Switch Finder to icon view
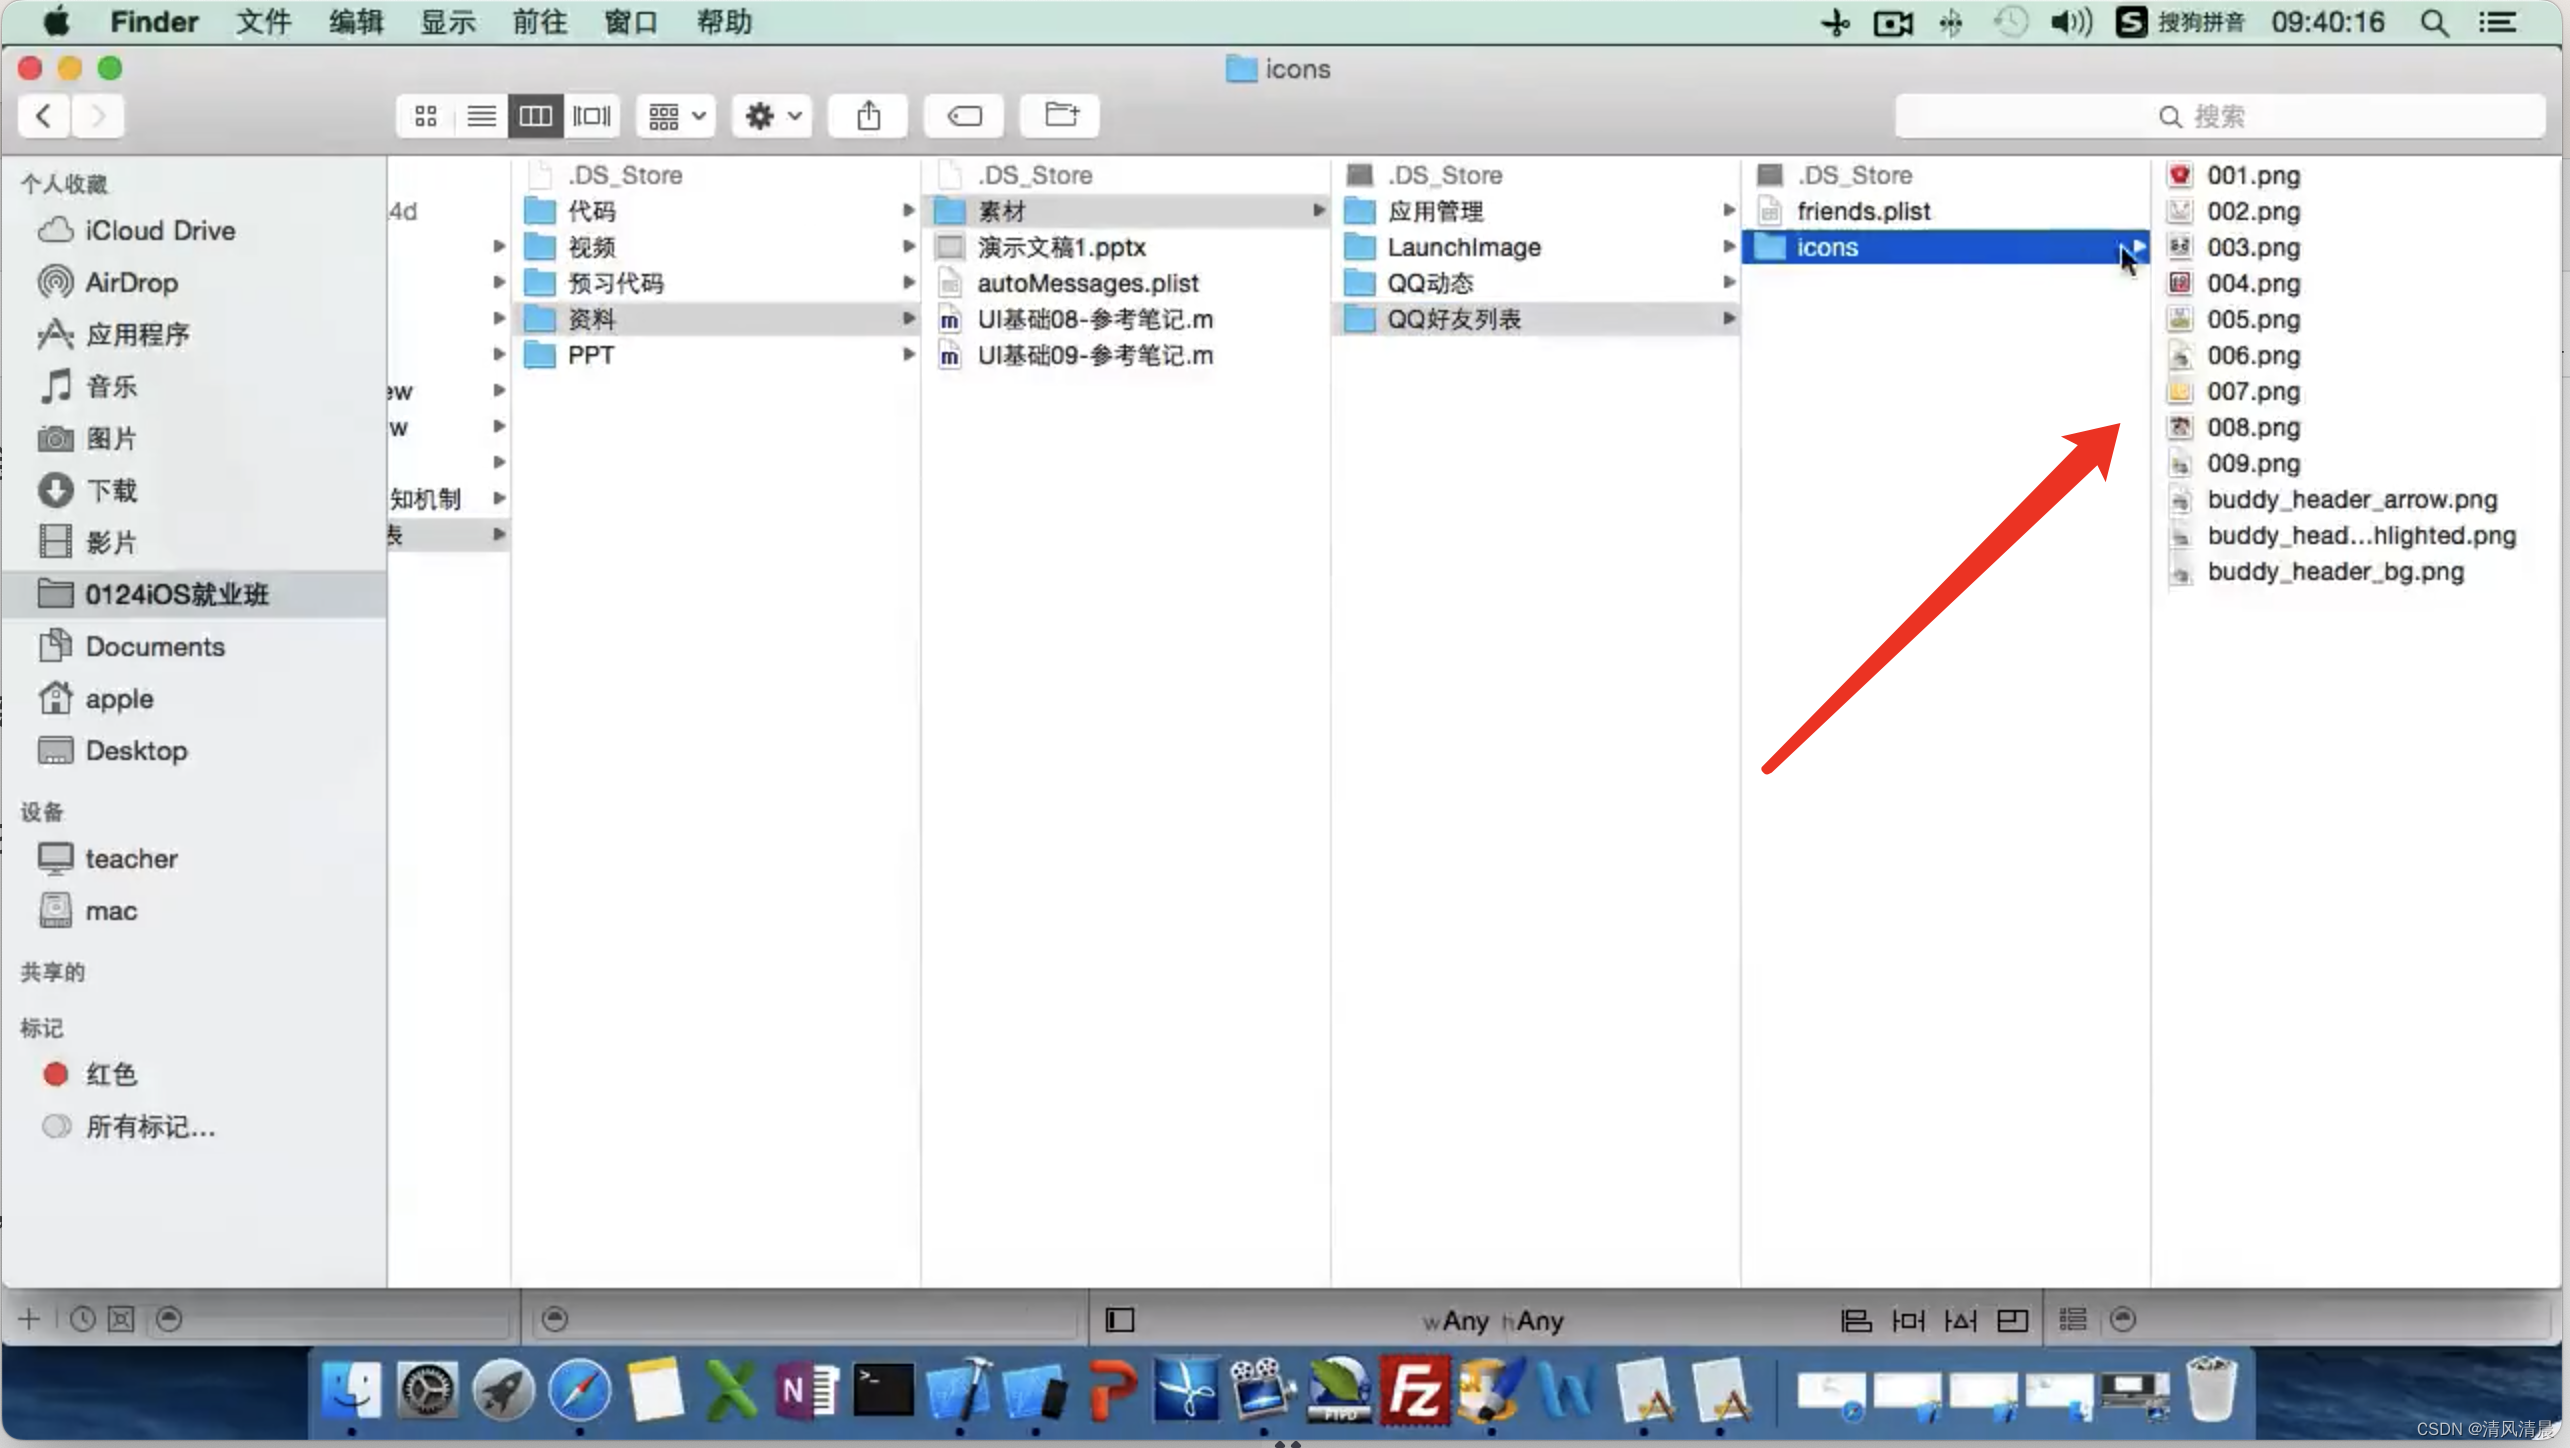The image size is (2570, 1448). [425, 116]
